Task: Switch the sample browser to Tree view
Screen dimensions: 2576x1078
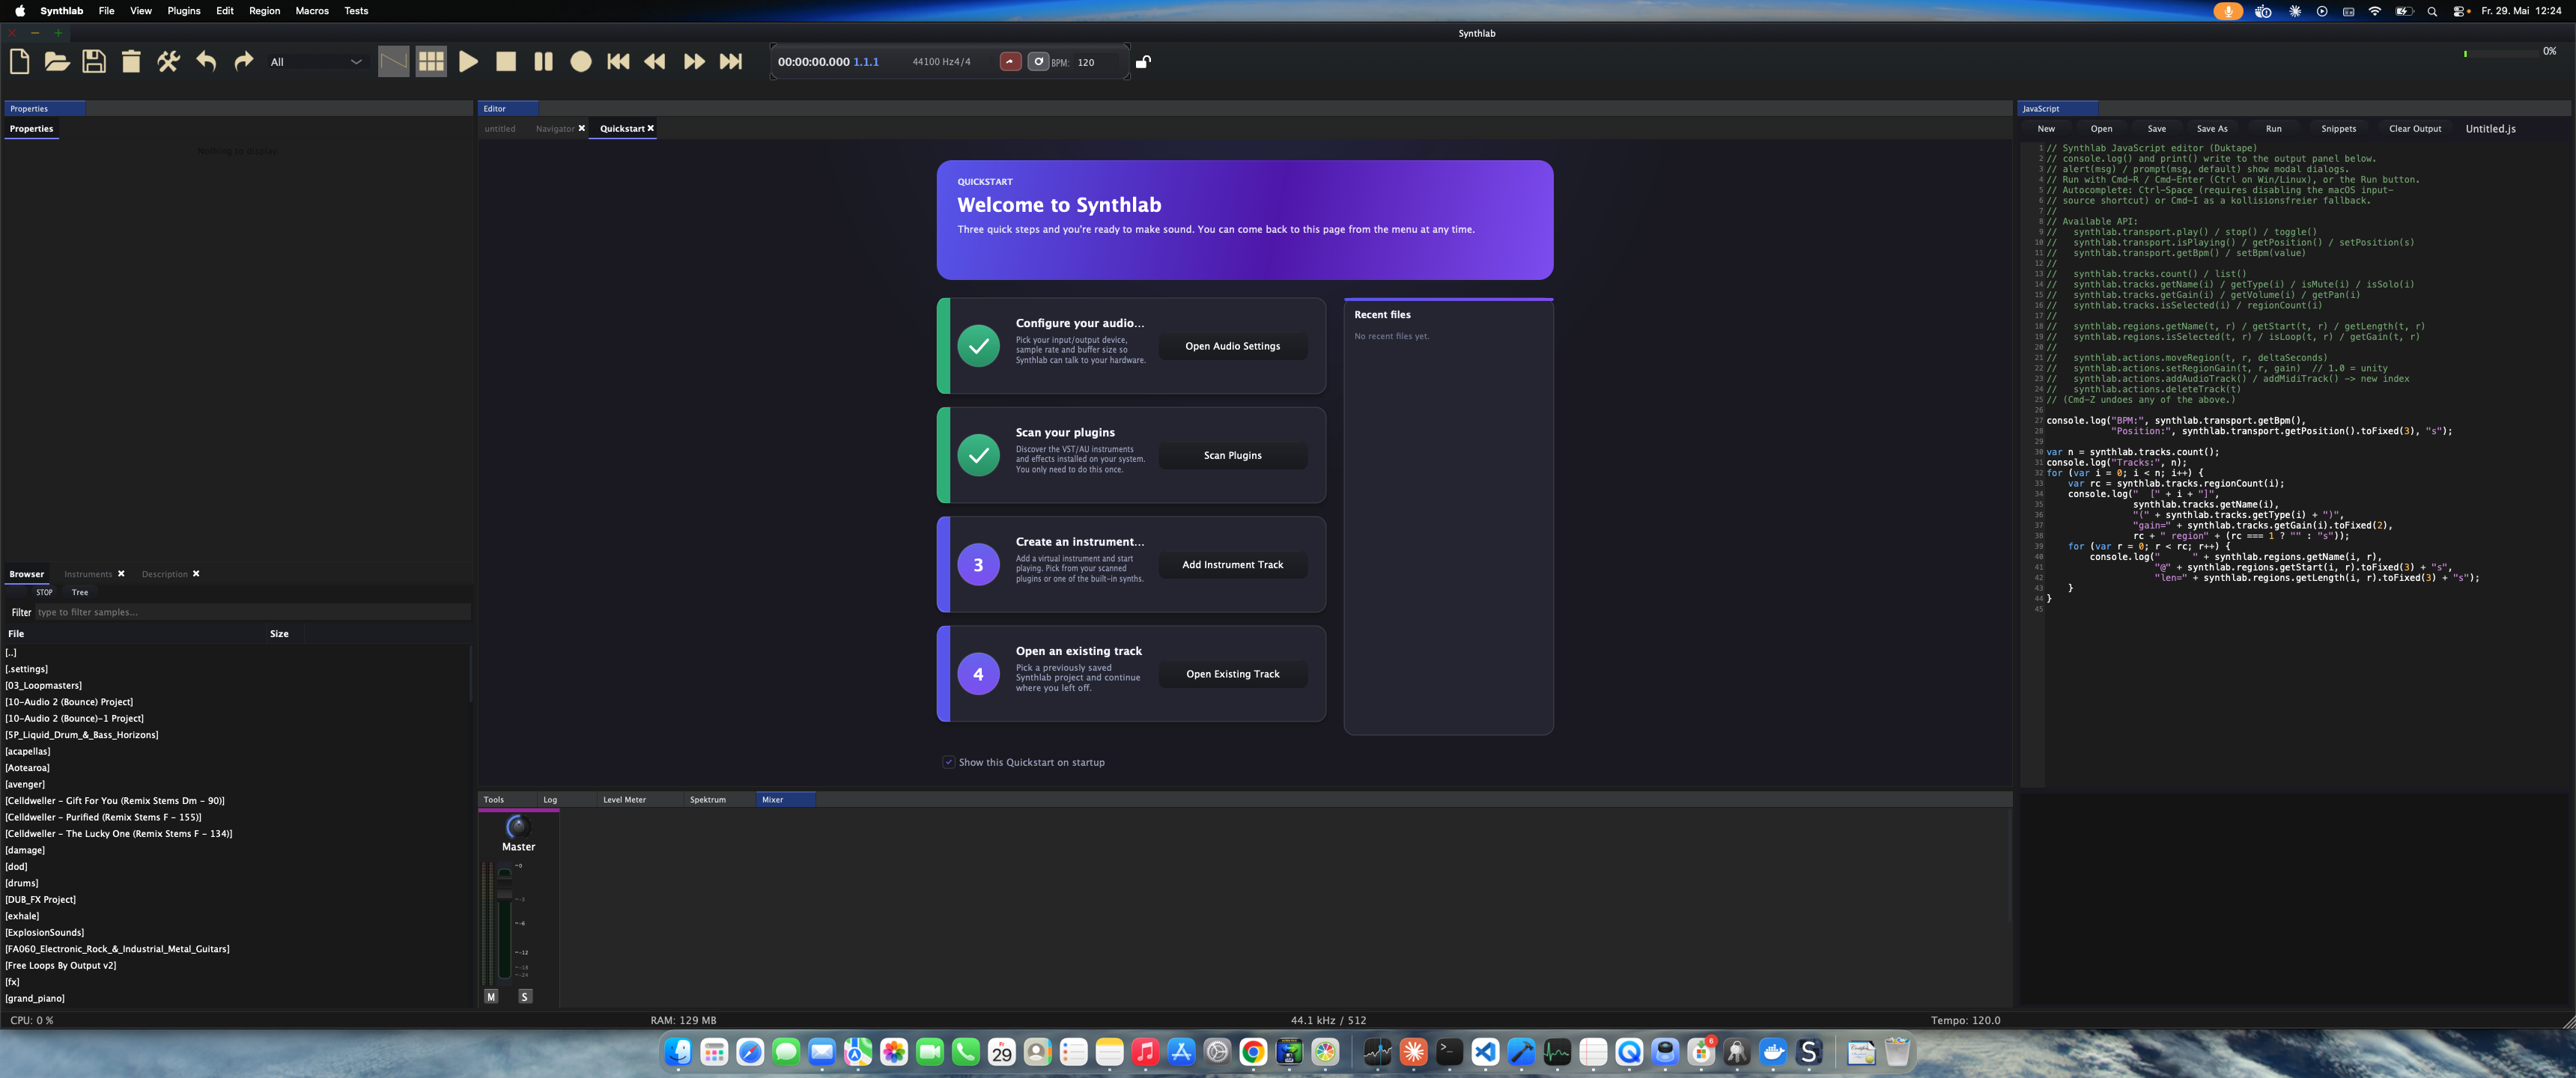Action: click(80, 592)
